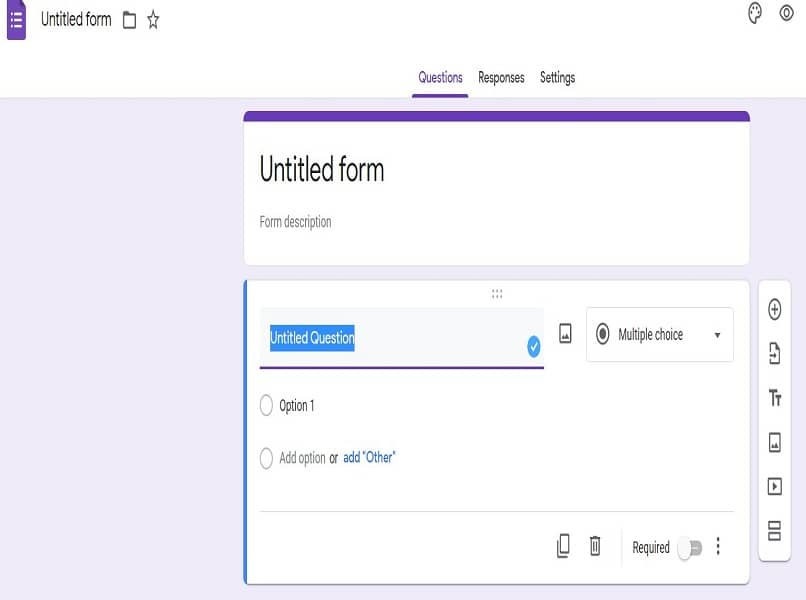Viewport: 806px width, 600px height.
Task: Open the theme customization palette
Action: coord(755,16)
